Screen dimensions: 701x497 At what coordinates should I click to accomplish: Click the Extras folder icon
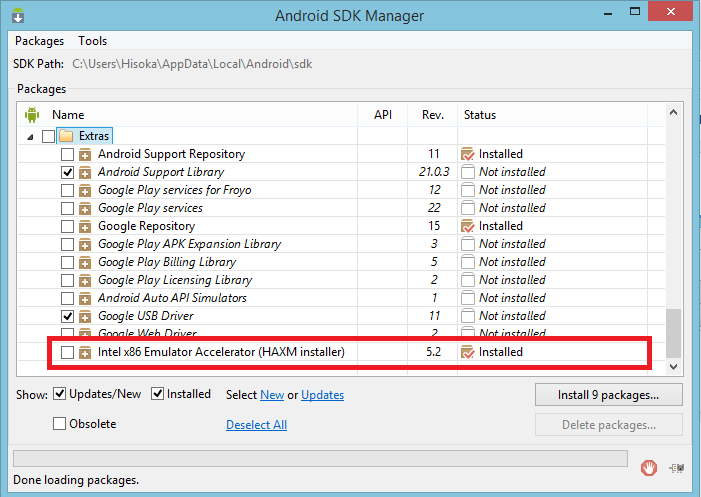coord(67,135)
